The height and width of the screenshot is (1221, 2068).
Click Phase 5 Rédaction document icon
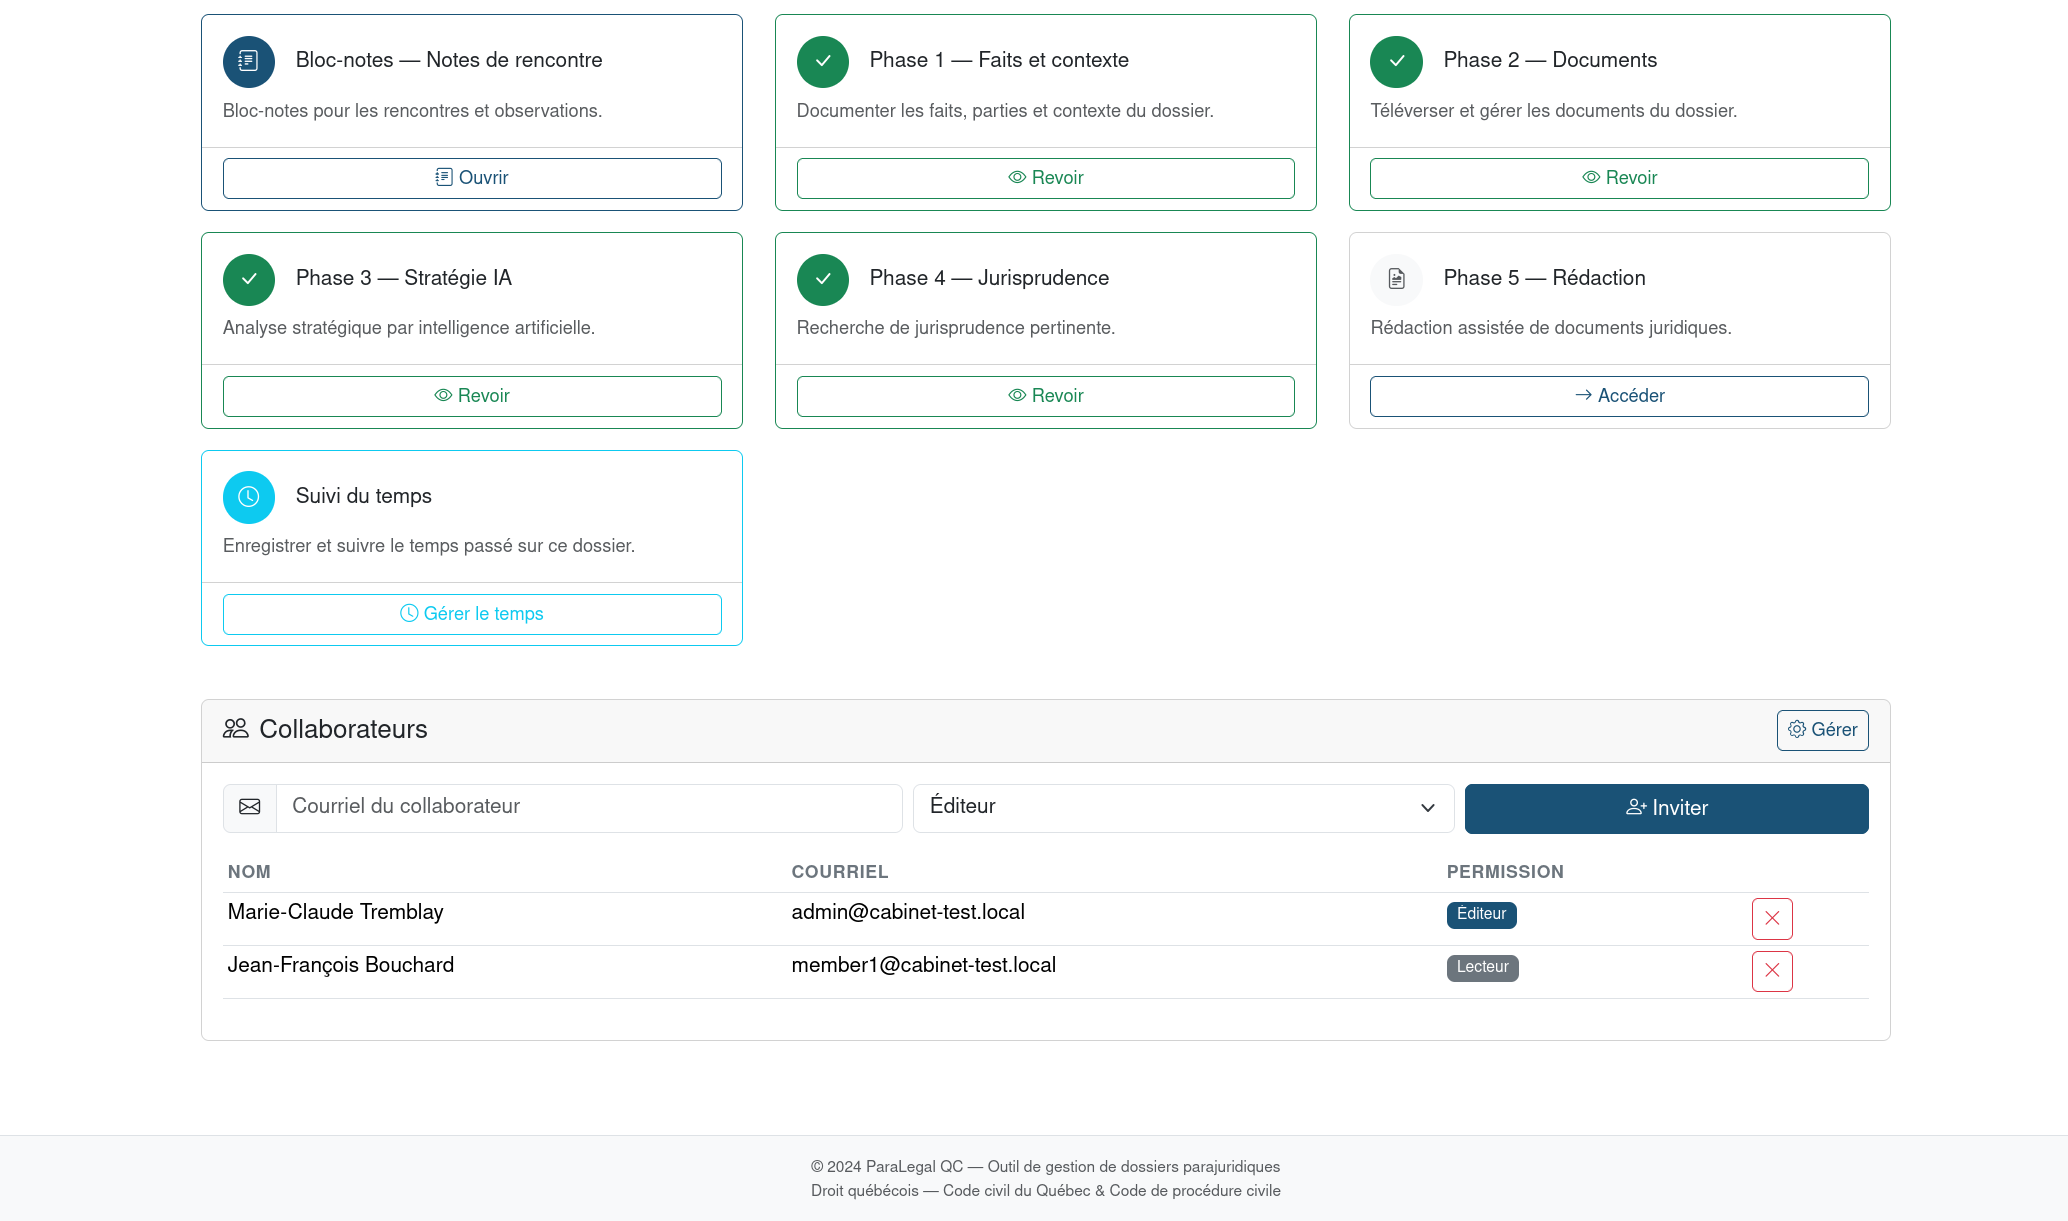[1396, 280]
